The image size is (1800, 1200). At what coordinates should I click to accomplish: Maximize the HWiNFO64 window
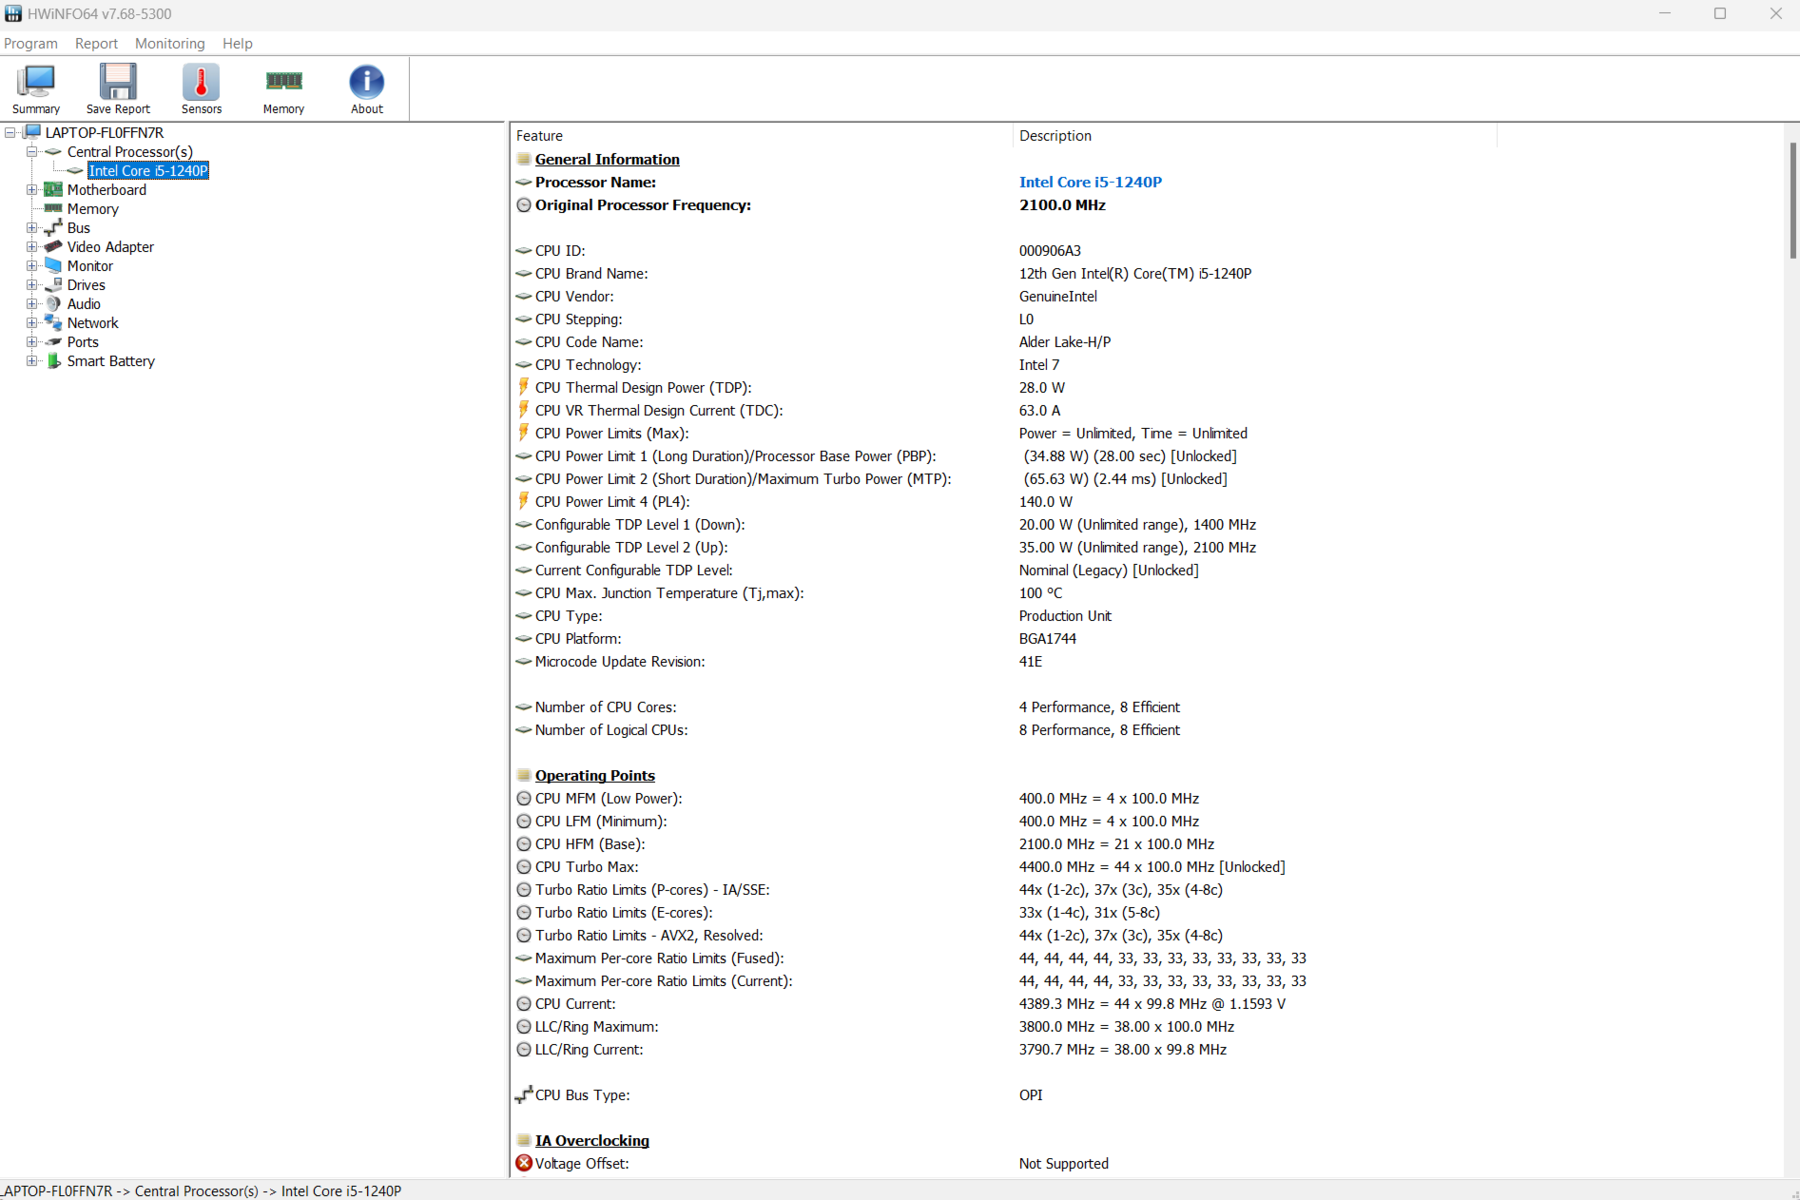point(1720,13)
